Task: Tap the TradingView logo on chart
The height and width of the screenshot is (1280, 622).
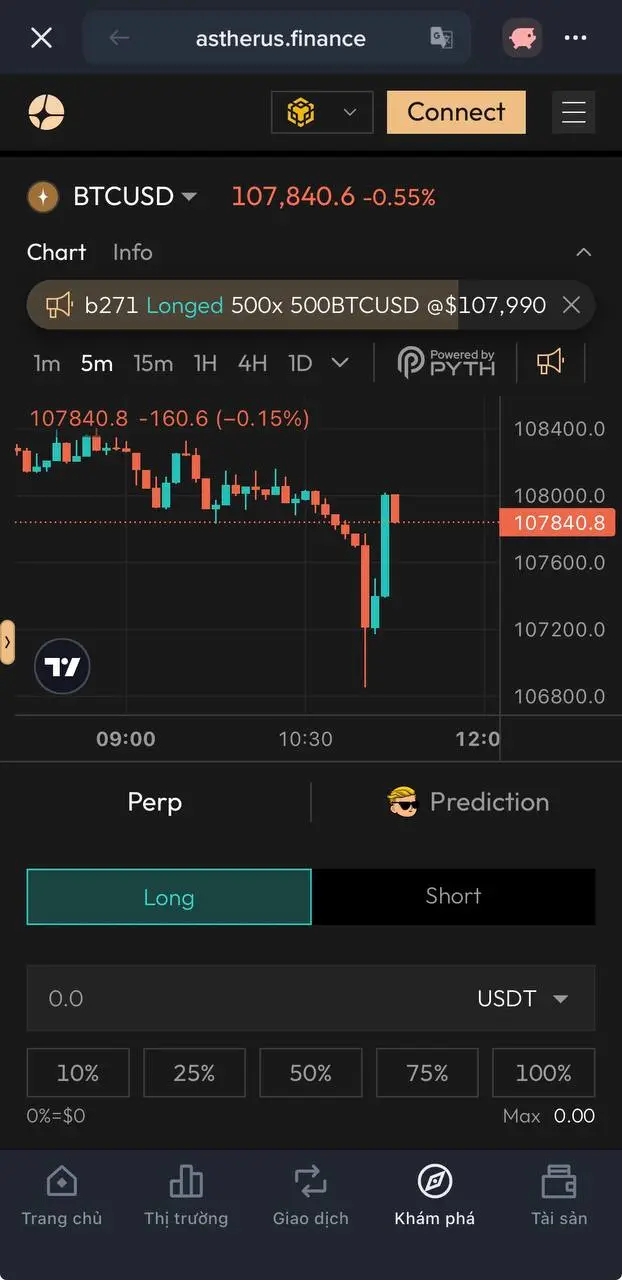Action: [x=62, y=667]
